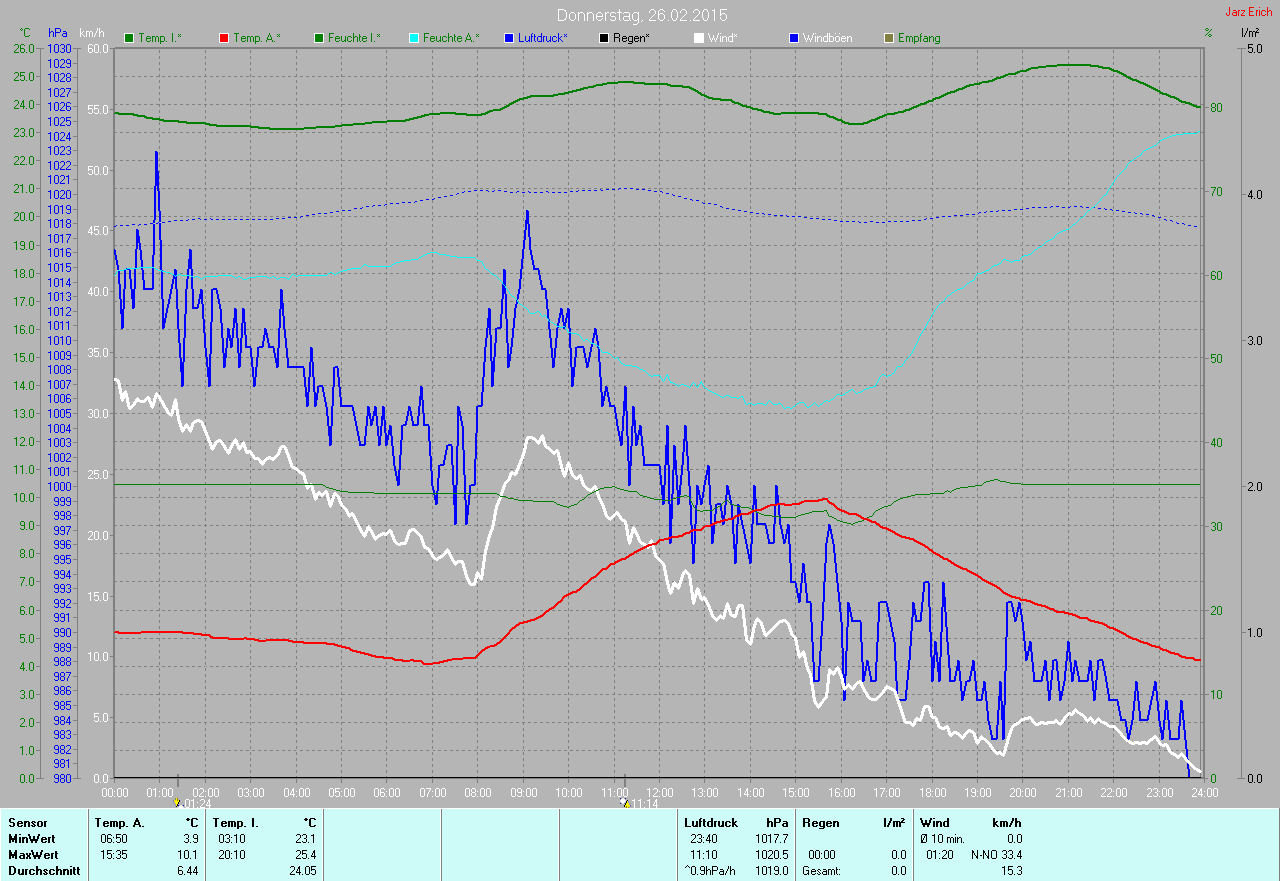
Task: Click the Empfang legend color square
Action: 888,38
